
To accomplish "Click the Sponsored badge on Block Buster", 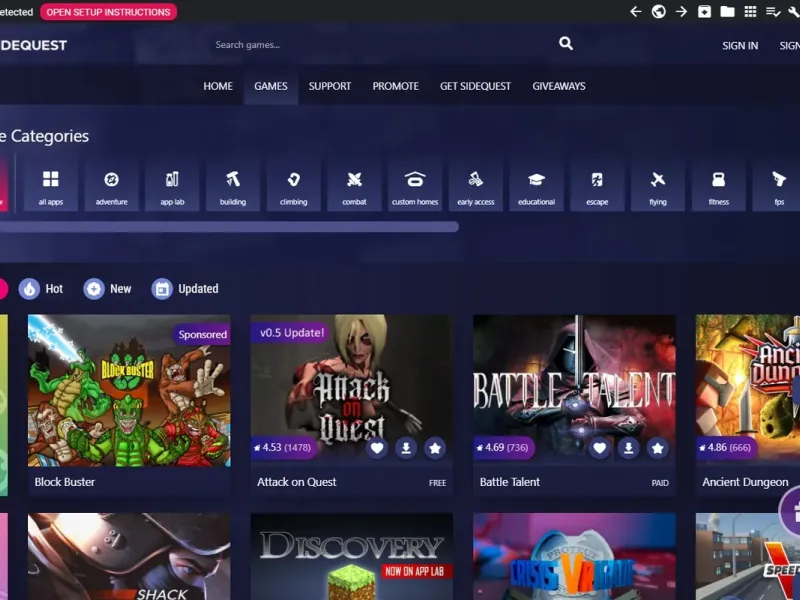I will (x=202, y=334).
